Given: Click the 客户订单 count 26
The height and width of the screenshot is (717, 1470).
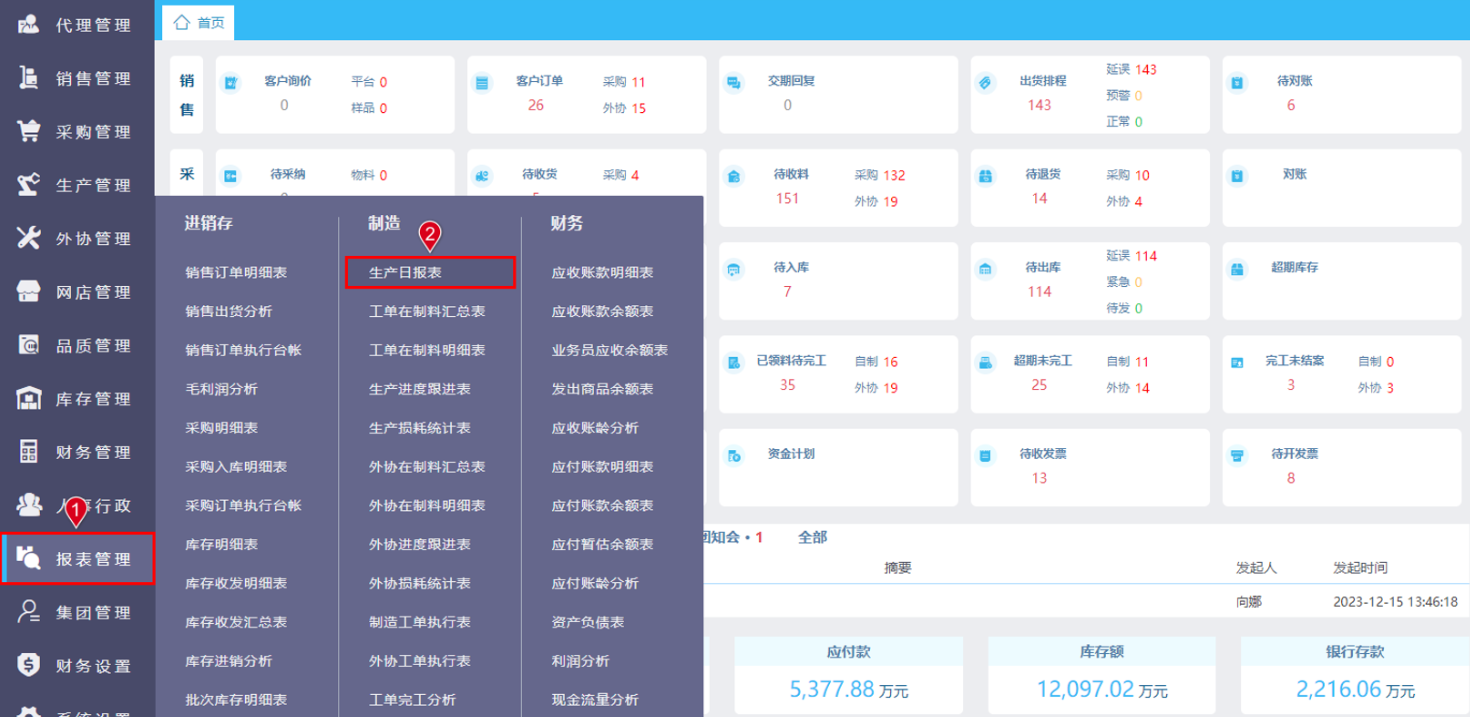Looking at the screenshot, I should tap(536, 105).
